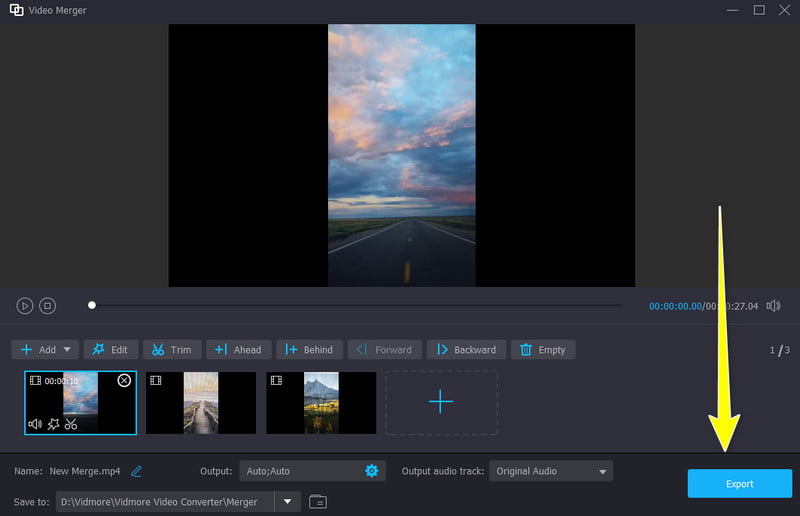Minimize the Video Merger window

pos(733,10)
